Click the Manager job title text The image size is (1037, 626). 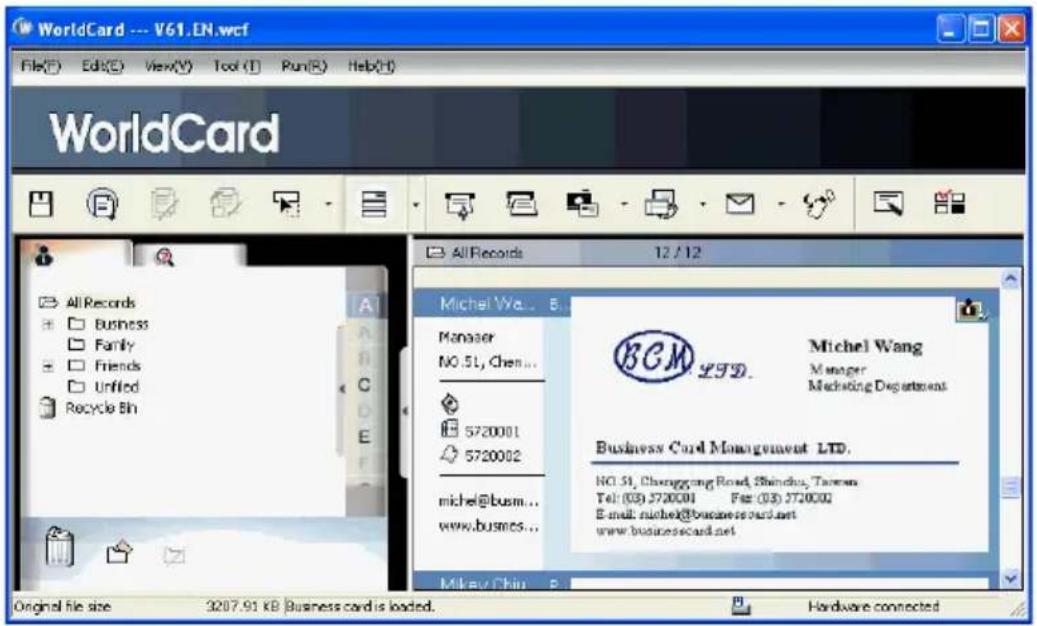(x=466, y=337)
